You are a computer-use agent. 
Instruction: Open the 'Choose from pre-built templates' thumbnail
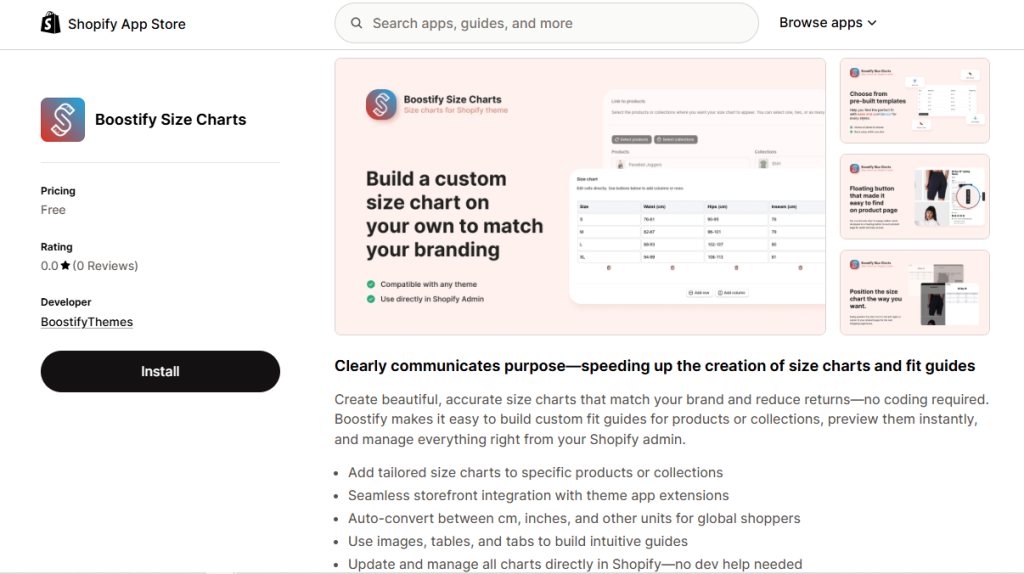click(914, 101)
